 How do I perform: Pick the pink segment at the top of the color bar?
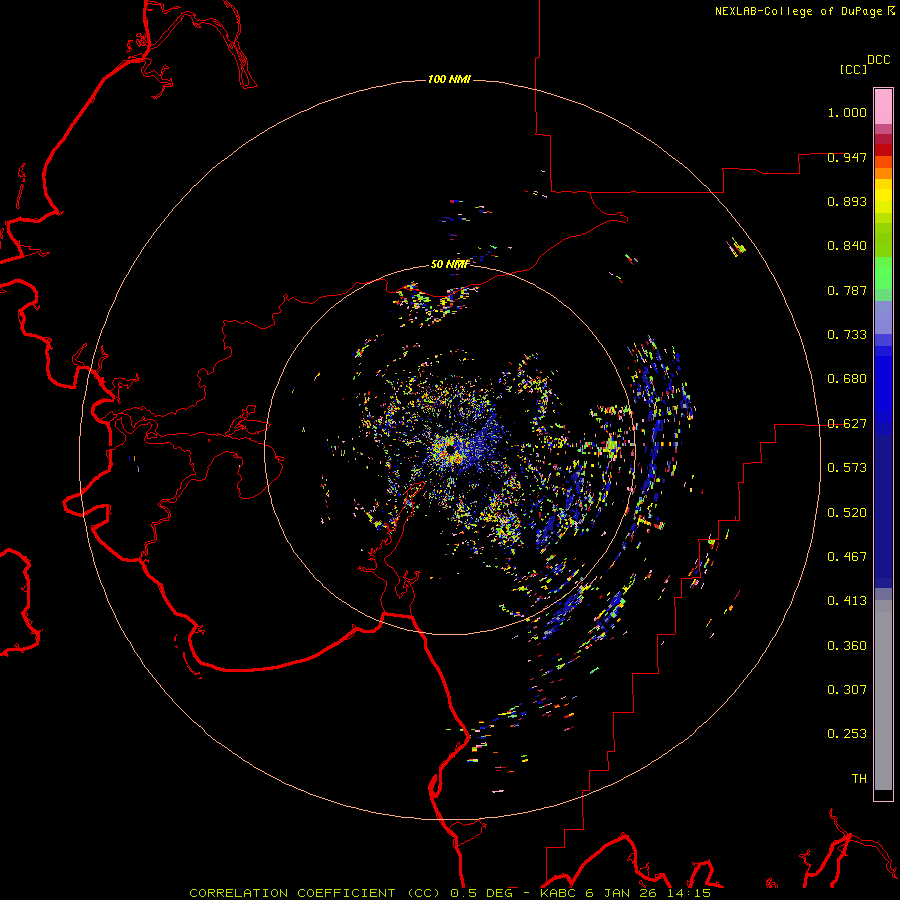point(883,106)
